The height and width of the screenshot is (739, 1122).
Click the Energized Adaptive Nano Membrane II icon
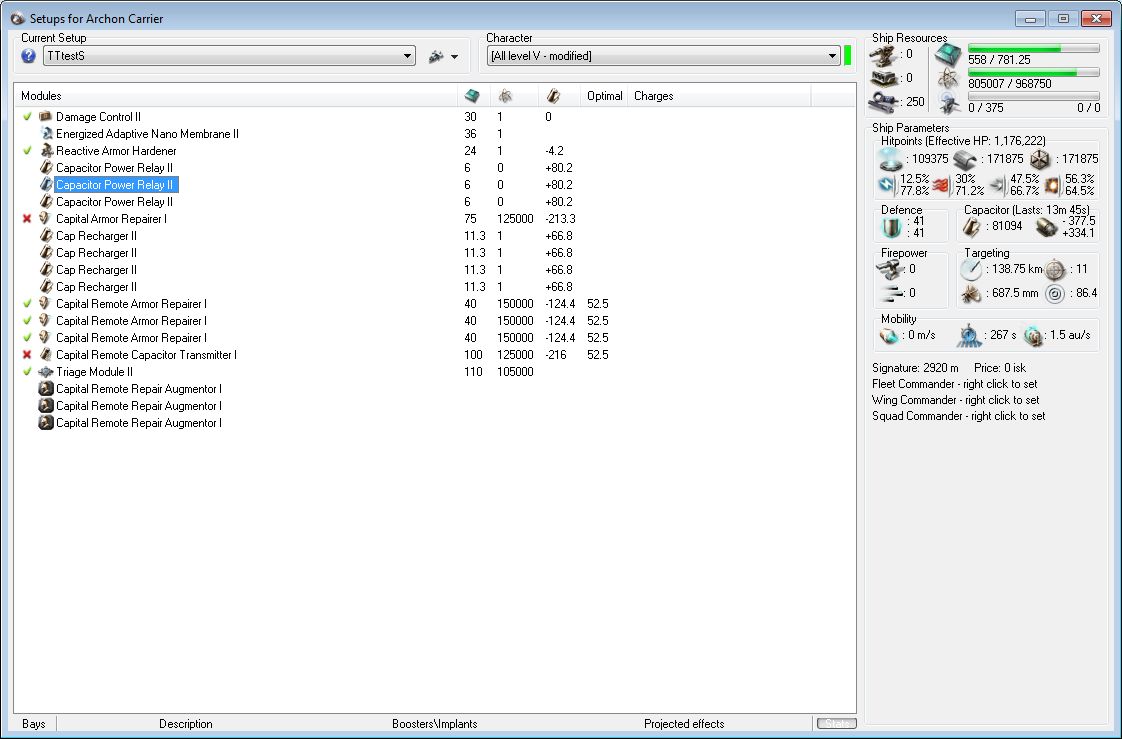(x=46, y=134)
